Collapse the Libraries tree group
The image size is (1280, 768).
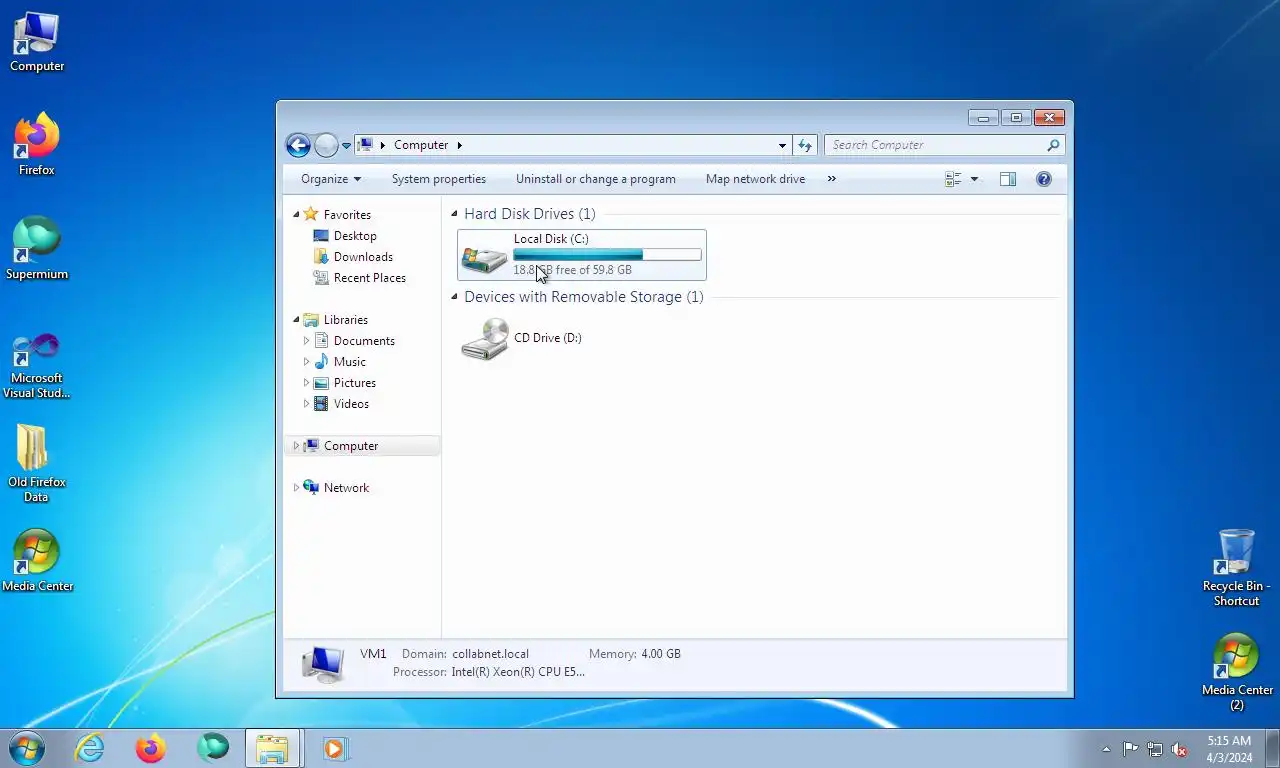296,320
